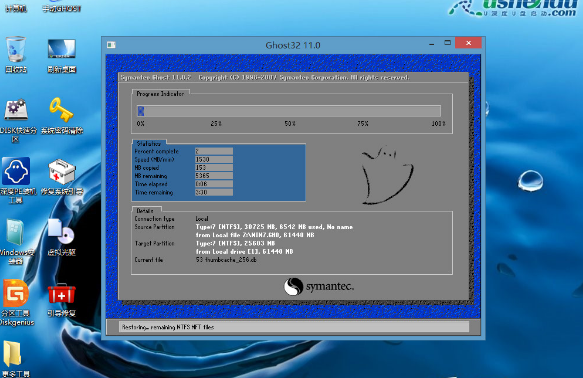Click the Symantec Ghost copyright header line
This screenshot has height=378, width=583.
(265, 77)
